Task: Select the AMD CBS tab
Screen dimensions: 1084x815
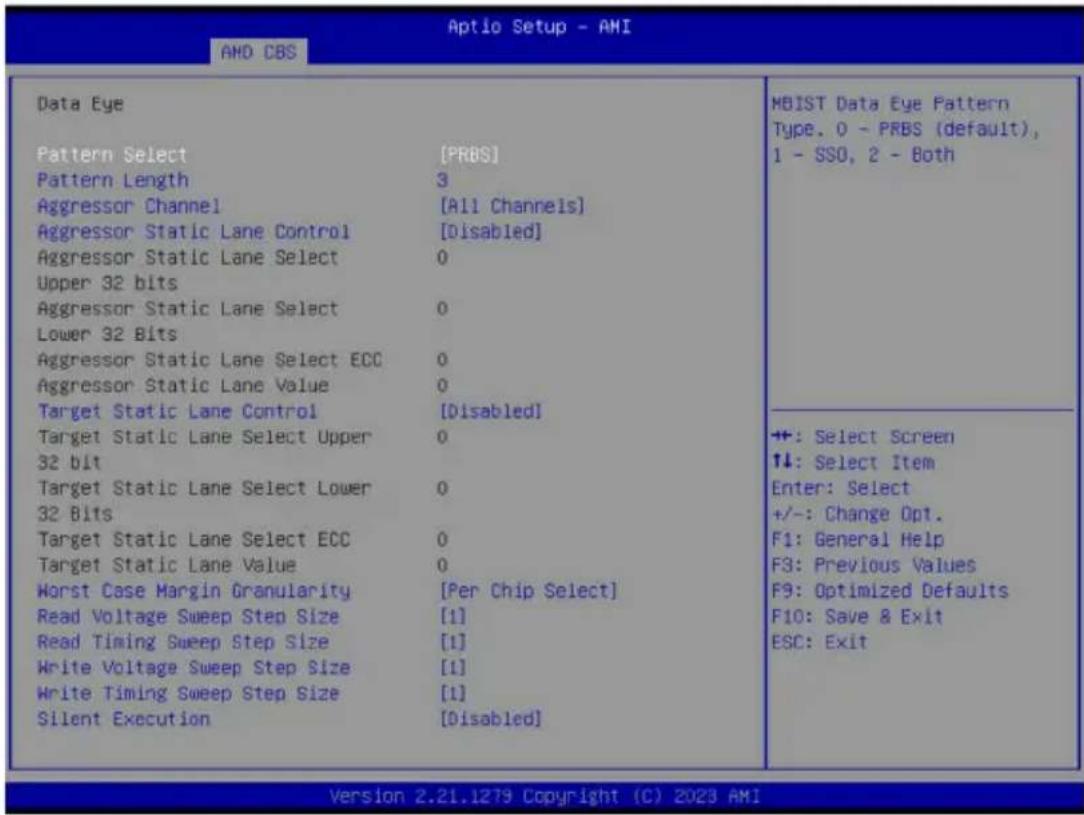Action: 259,52
